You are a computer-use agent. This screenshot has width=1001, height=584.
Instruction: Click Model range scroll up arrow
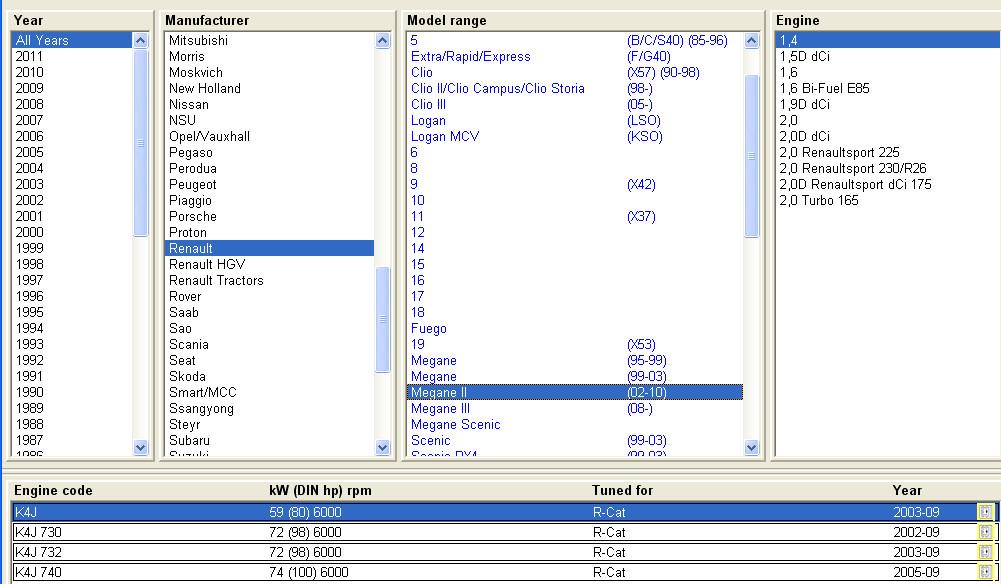(x=752, y=41)
